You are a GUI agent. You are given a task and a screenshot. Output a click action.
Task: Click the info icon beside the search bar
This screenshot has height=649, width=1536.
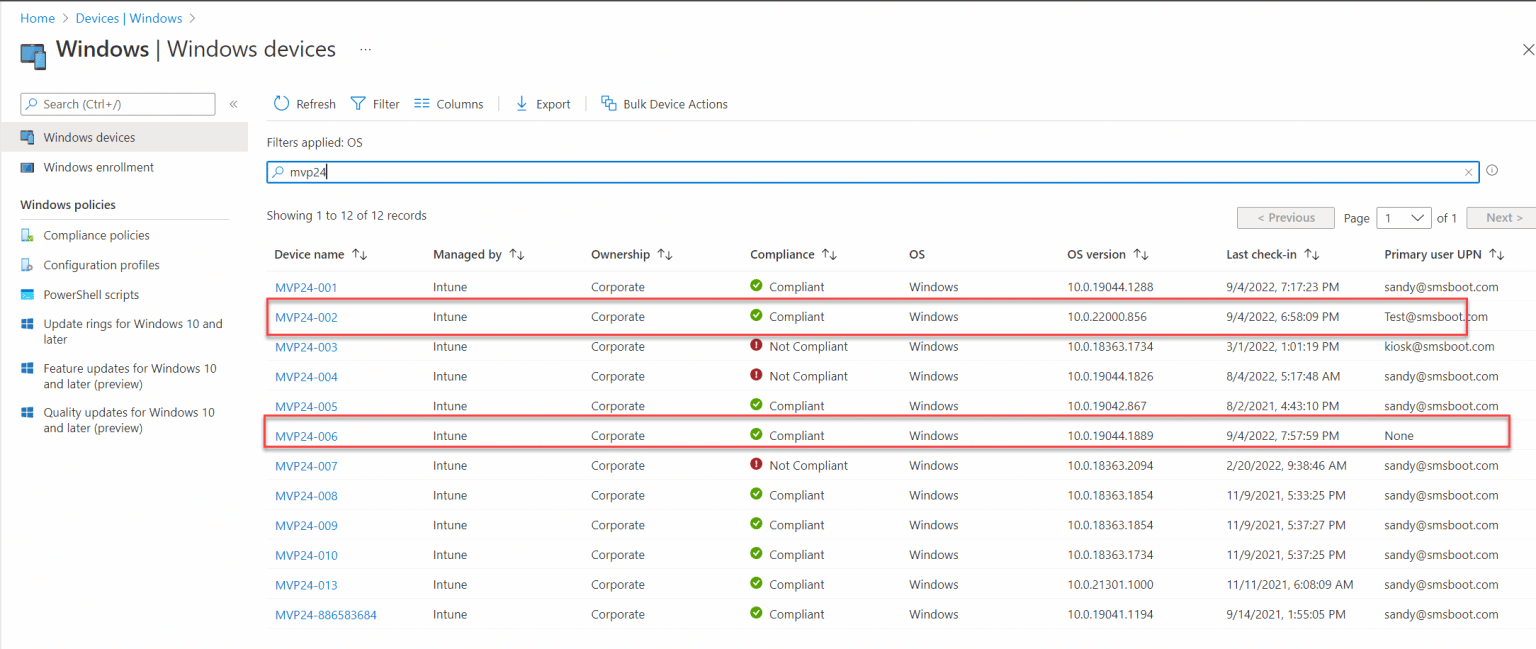(1492, 171)
